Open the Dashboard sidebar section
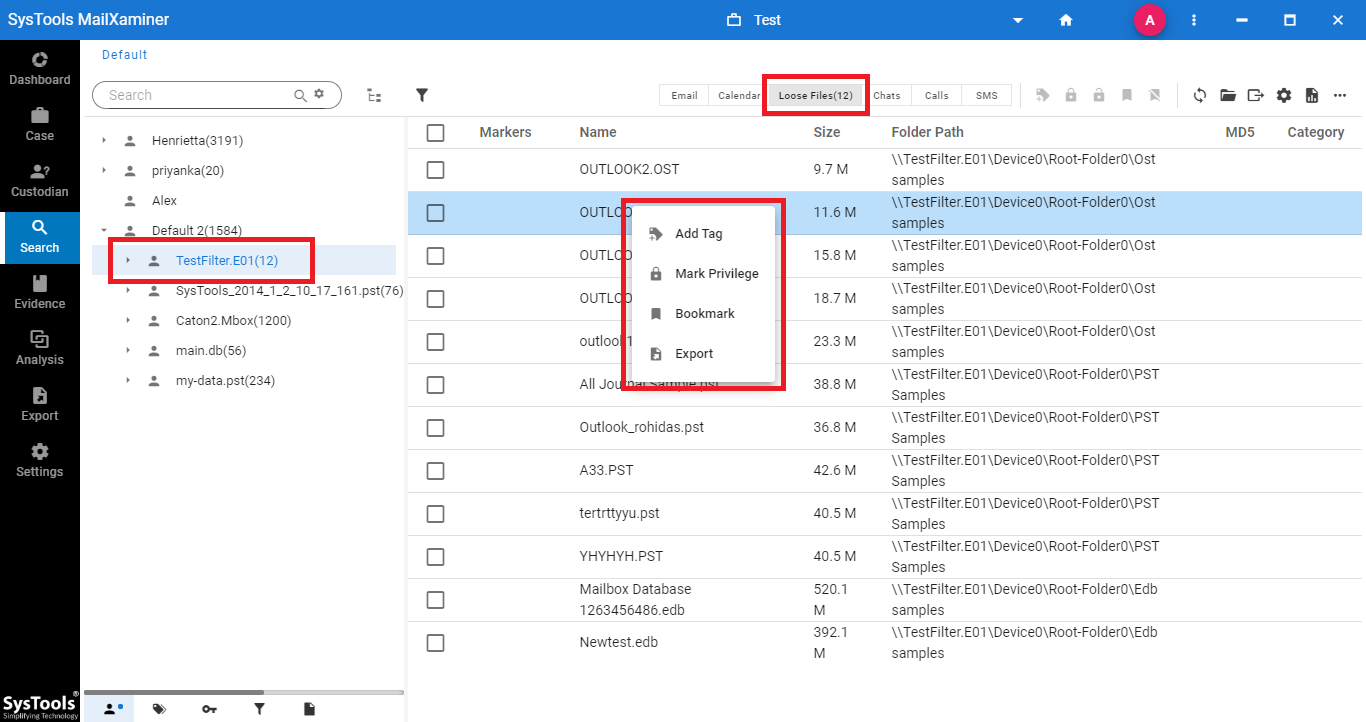 40,69
